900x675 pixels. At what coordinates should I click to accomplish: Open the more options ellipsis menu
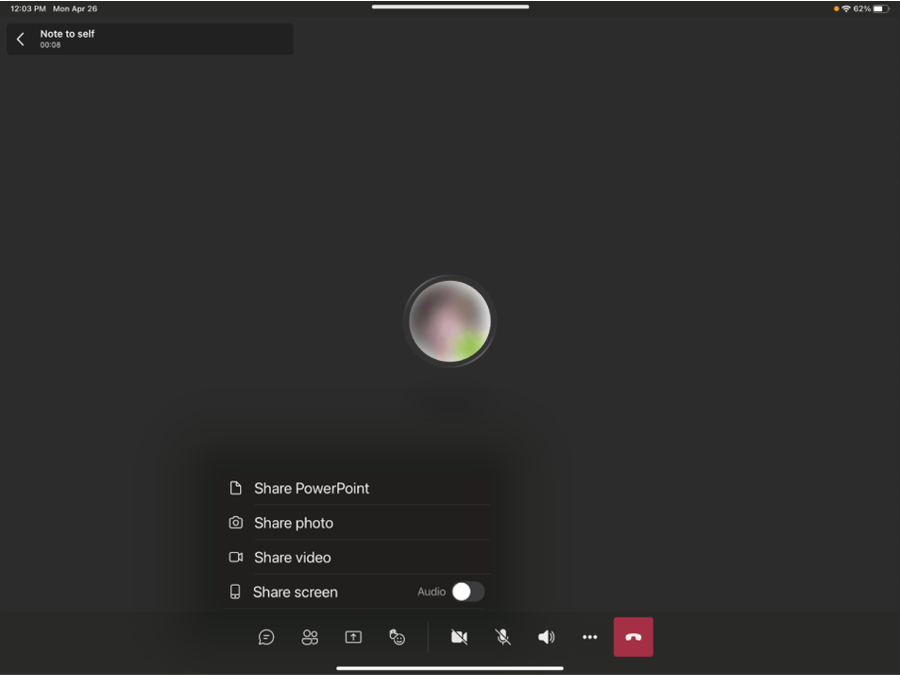pyautogui.click(x=590, y=637)
